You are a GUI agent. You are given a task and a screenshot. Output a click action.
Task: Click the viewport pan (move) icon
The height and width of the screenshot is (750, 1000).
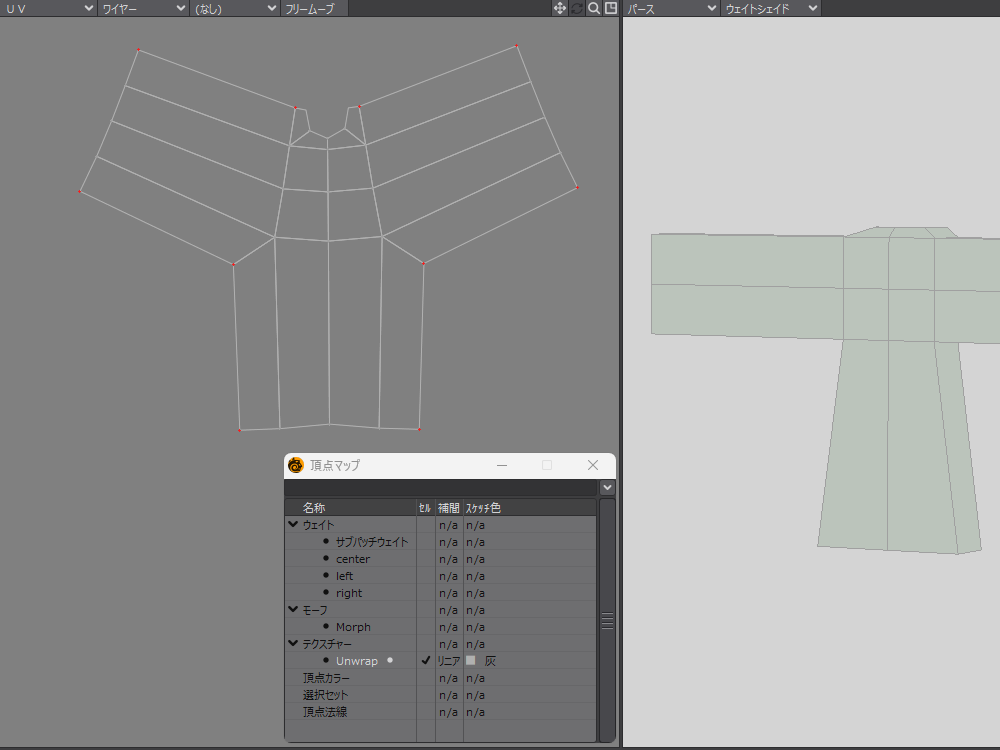coord(560,8)
